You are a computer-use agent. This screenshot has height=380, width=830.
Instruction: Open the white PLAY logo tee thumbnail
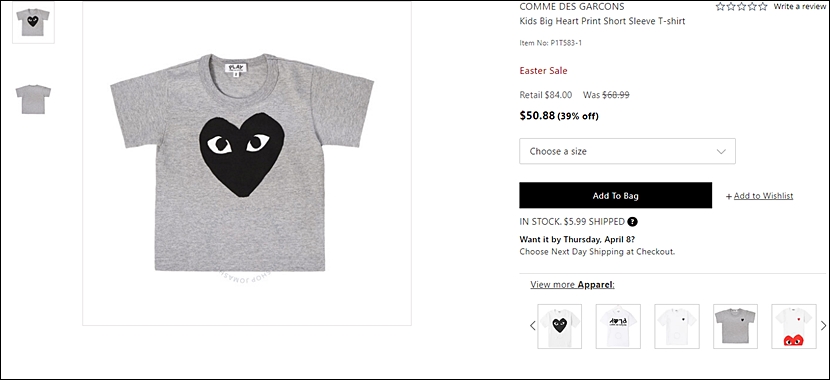pyautogui.click(x=618, y=326)
